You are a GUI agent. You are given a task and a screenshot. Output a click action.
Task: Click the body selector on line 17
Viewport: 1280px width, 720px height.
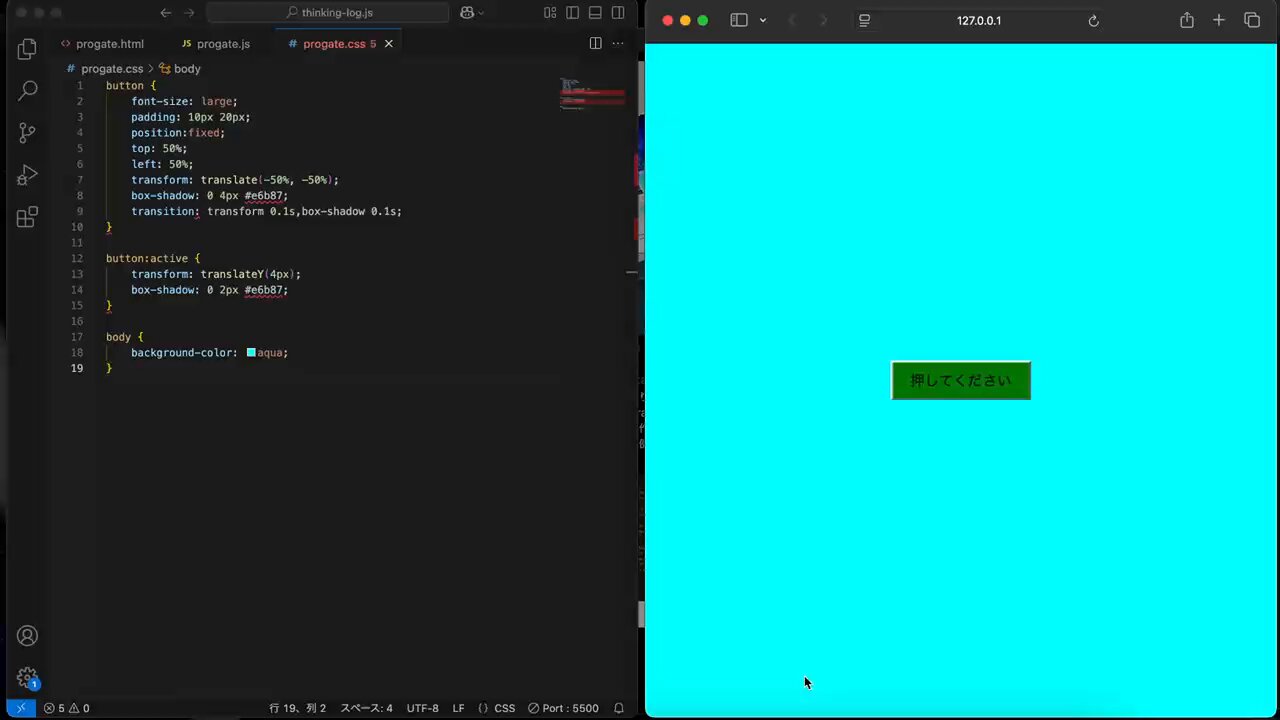click(x=118, y=337)
